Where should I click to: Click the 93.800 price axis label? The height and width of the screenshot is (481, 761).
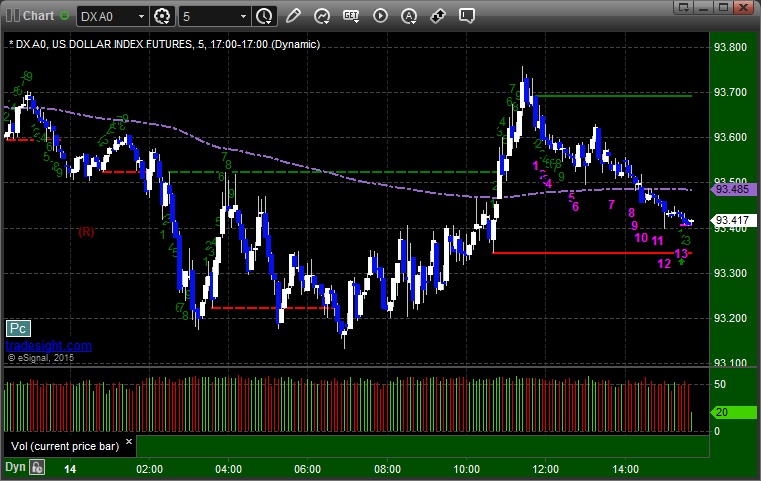(x=730, y=47)
